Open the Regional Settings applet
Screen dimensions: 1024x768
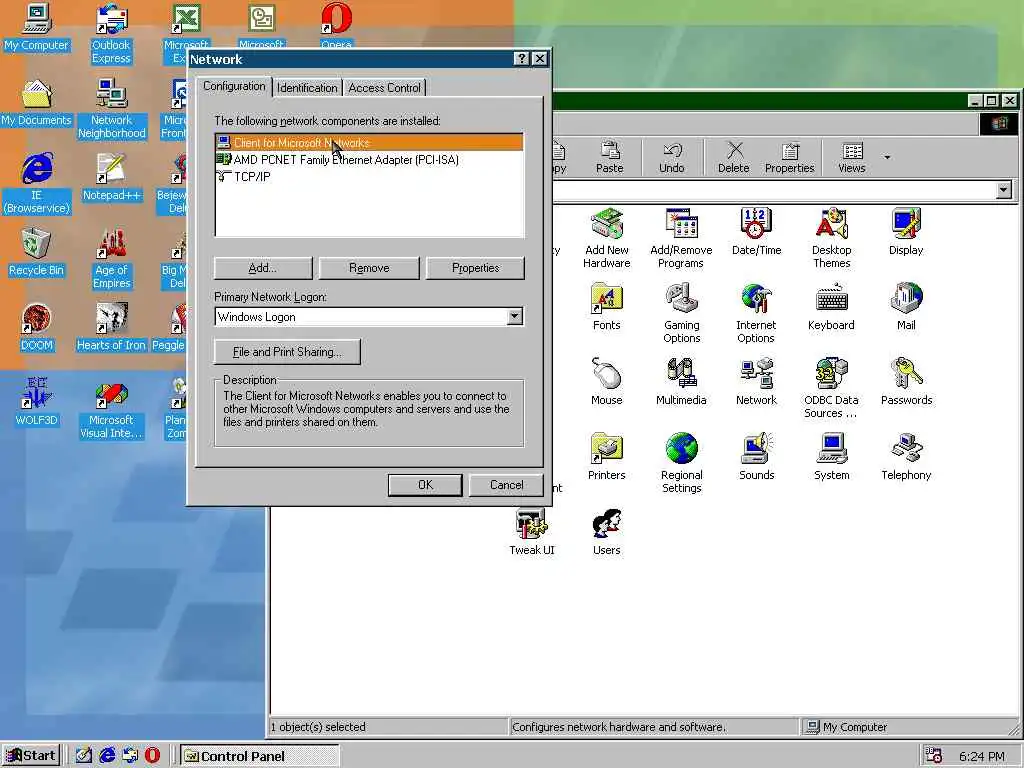(681, 463)
